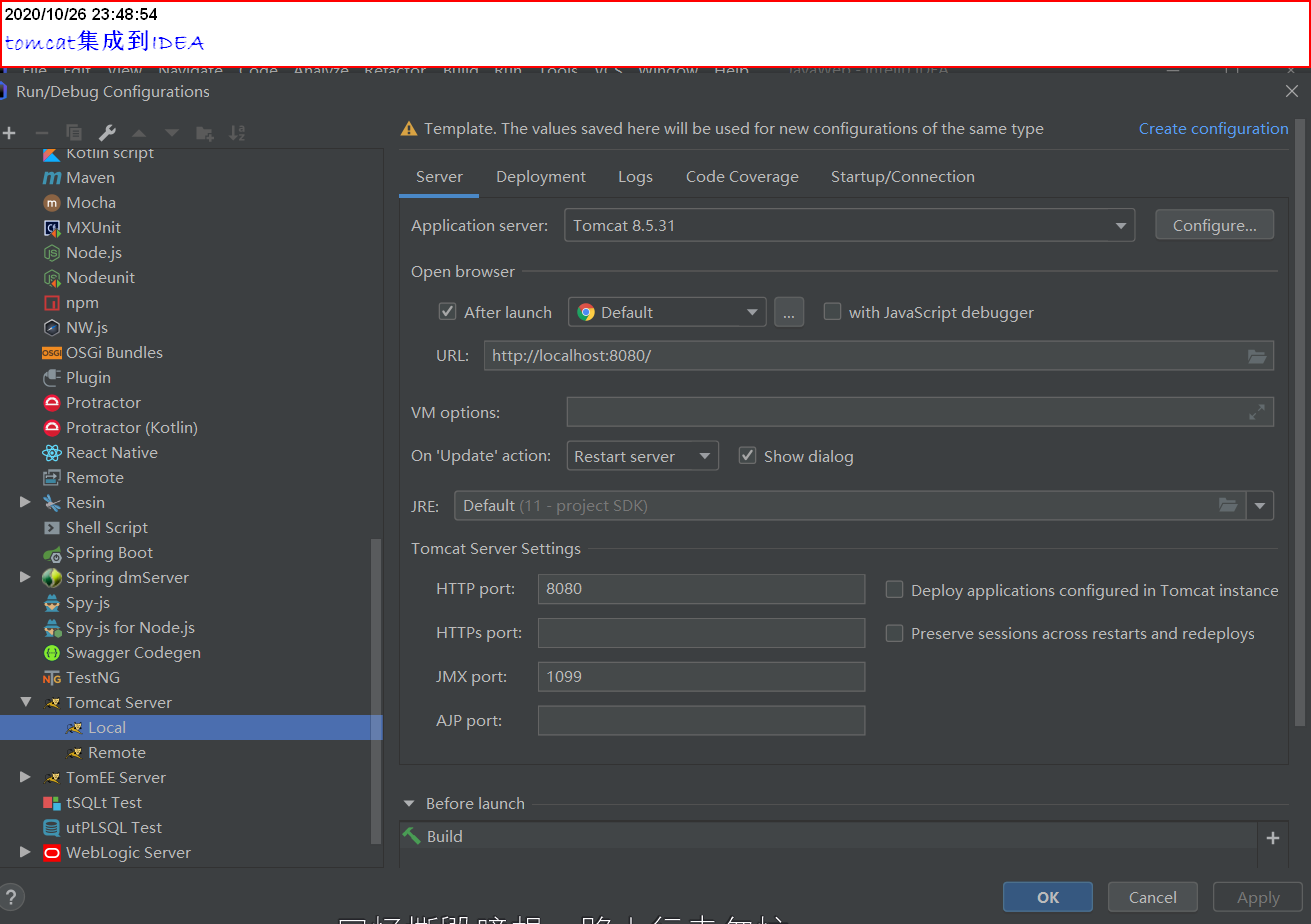
Task: Browse JRE folder icon
Action: pyautogui.click(x=1228, y=506)
